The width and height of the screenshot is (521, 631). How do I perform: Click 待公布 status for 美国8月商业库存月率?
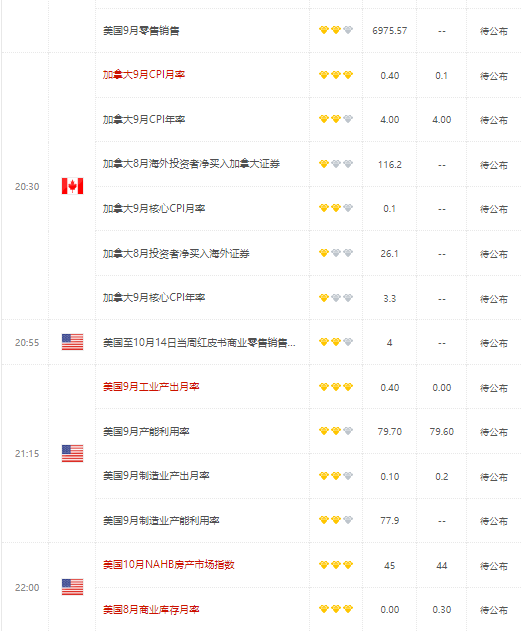tap(494, 610)
